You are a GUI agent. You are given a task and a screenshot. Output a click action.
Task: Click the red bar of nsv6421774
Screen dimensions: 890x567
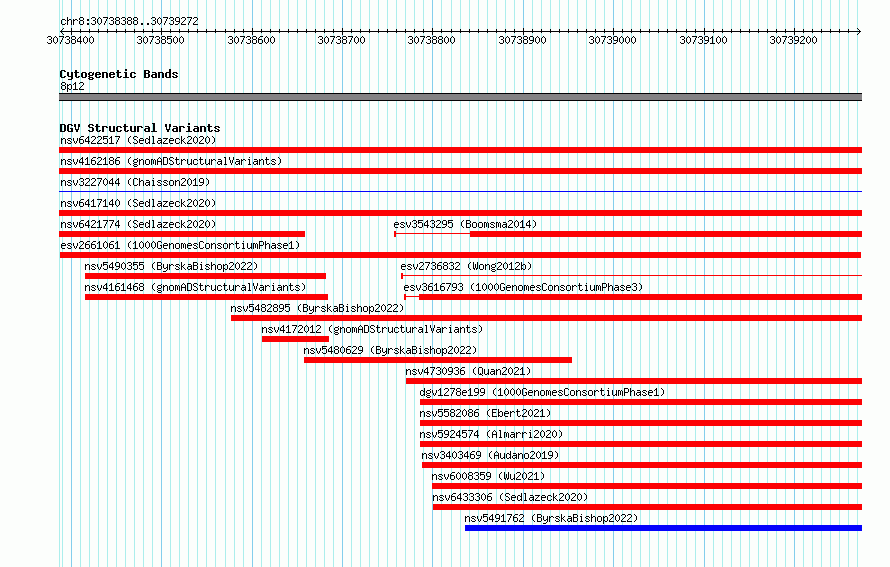click(x=182, y=234)
